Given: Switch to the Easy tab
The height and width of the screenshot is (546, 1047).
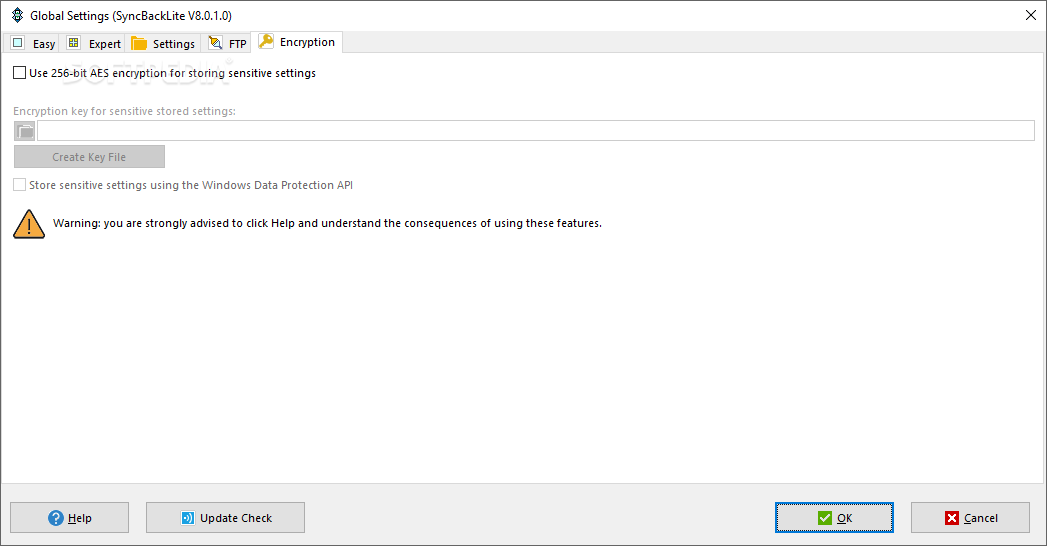Looking at the screenshot, I should (32, 43).
